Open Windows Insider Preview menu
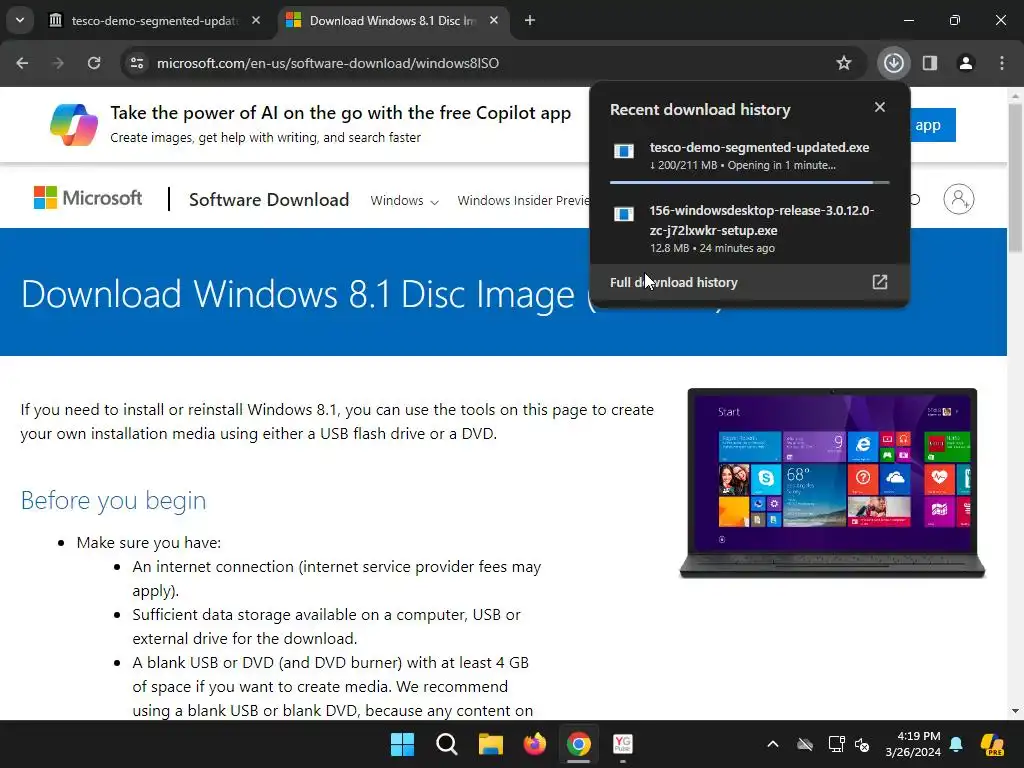 point(522,200)
